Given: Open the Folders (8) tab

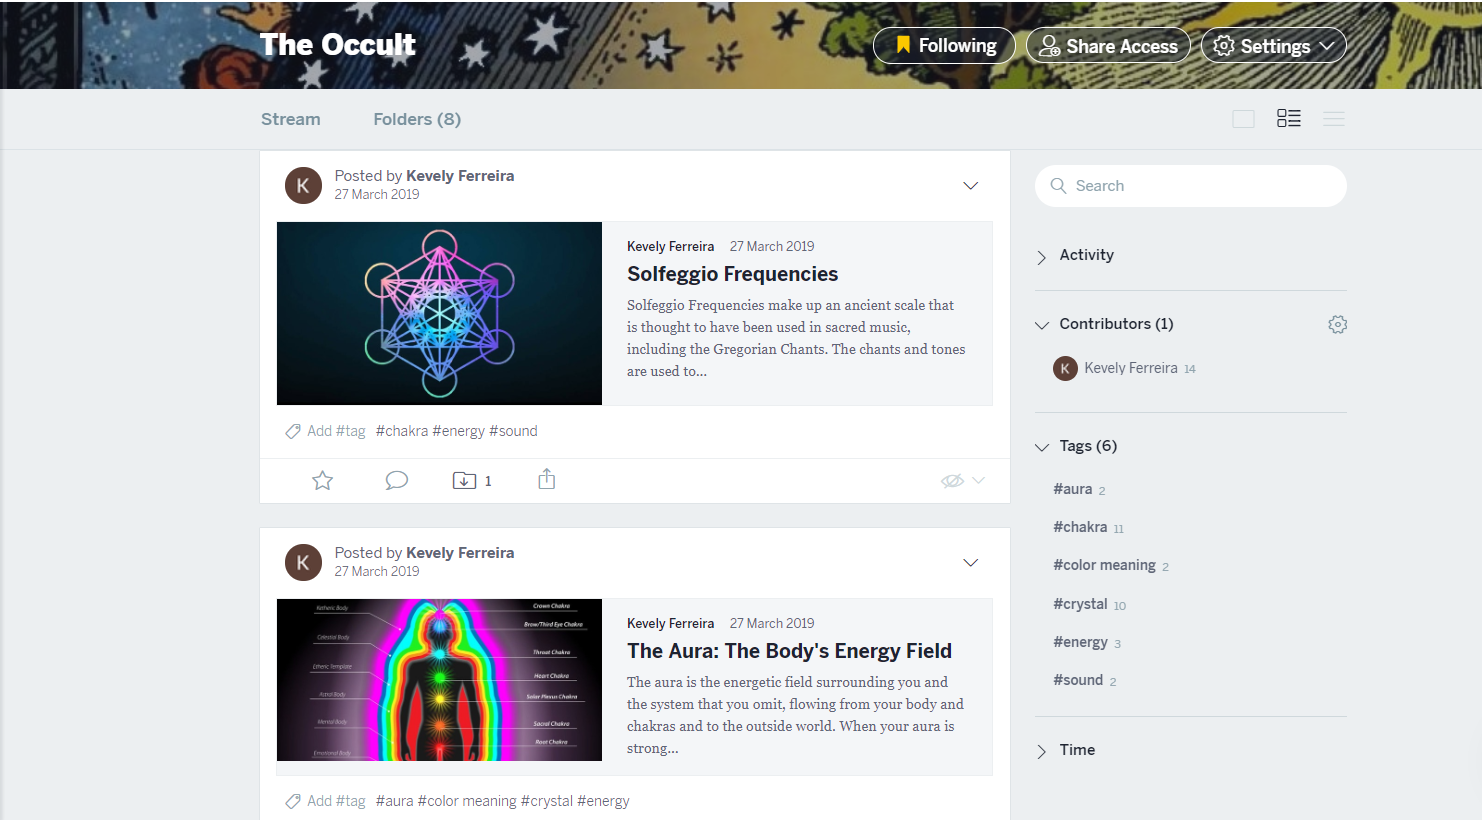Looking at the screenshot, I should pos(417,119).
